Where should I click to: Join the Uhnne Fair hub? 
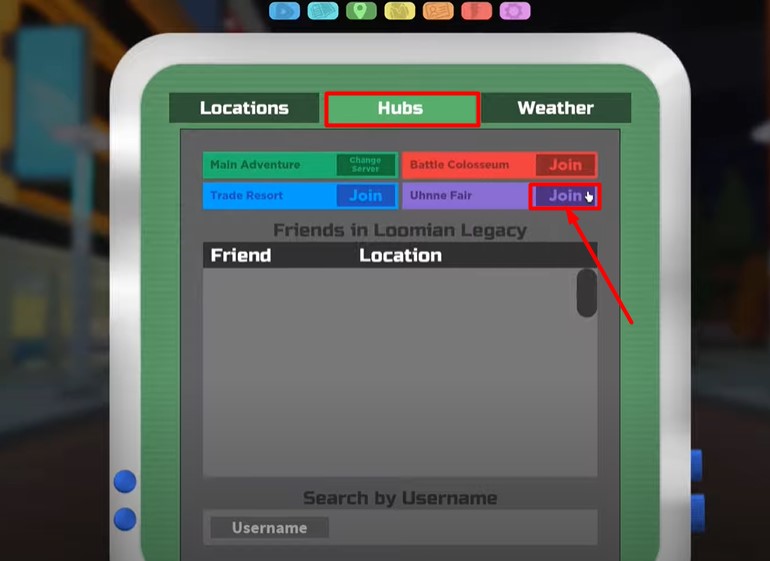tap(565, 196)
